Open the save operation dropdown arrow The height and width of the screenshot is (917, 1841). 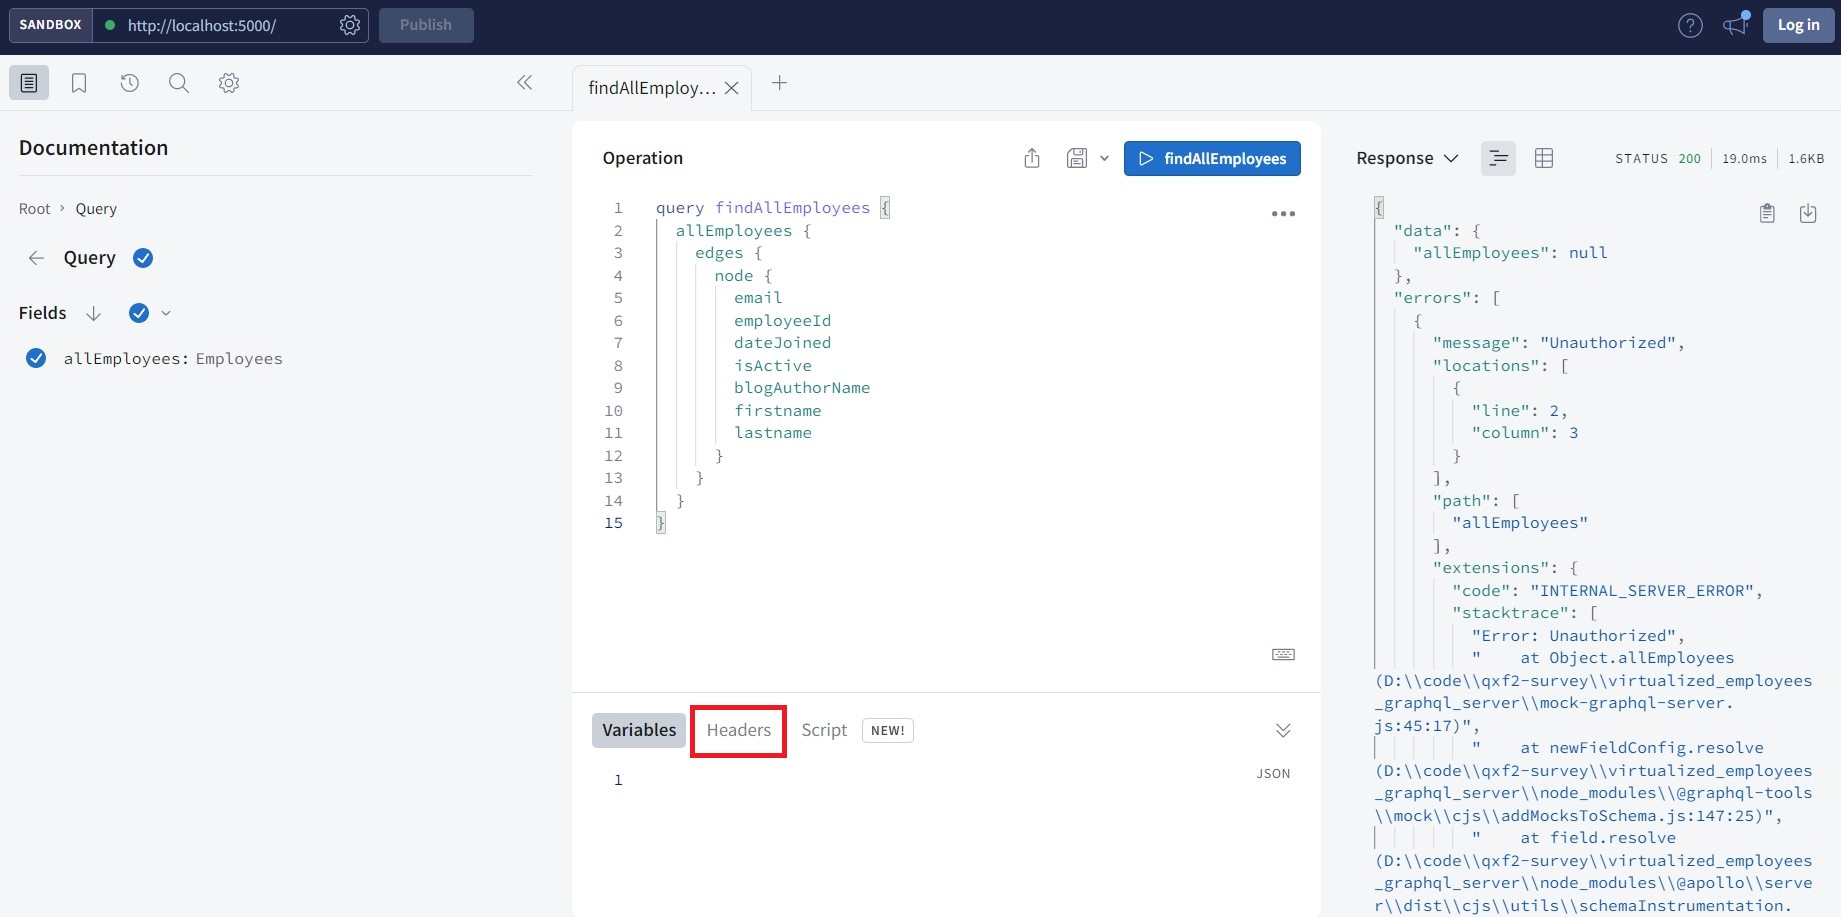pos(1104,158)
